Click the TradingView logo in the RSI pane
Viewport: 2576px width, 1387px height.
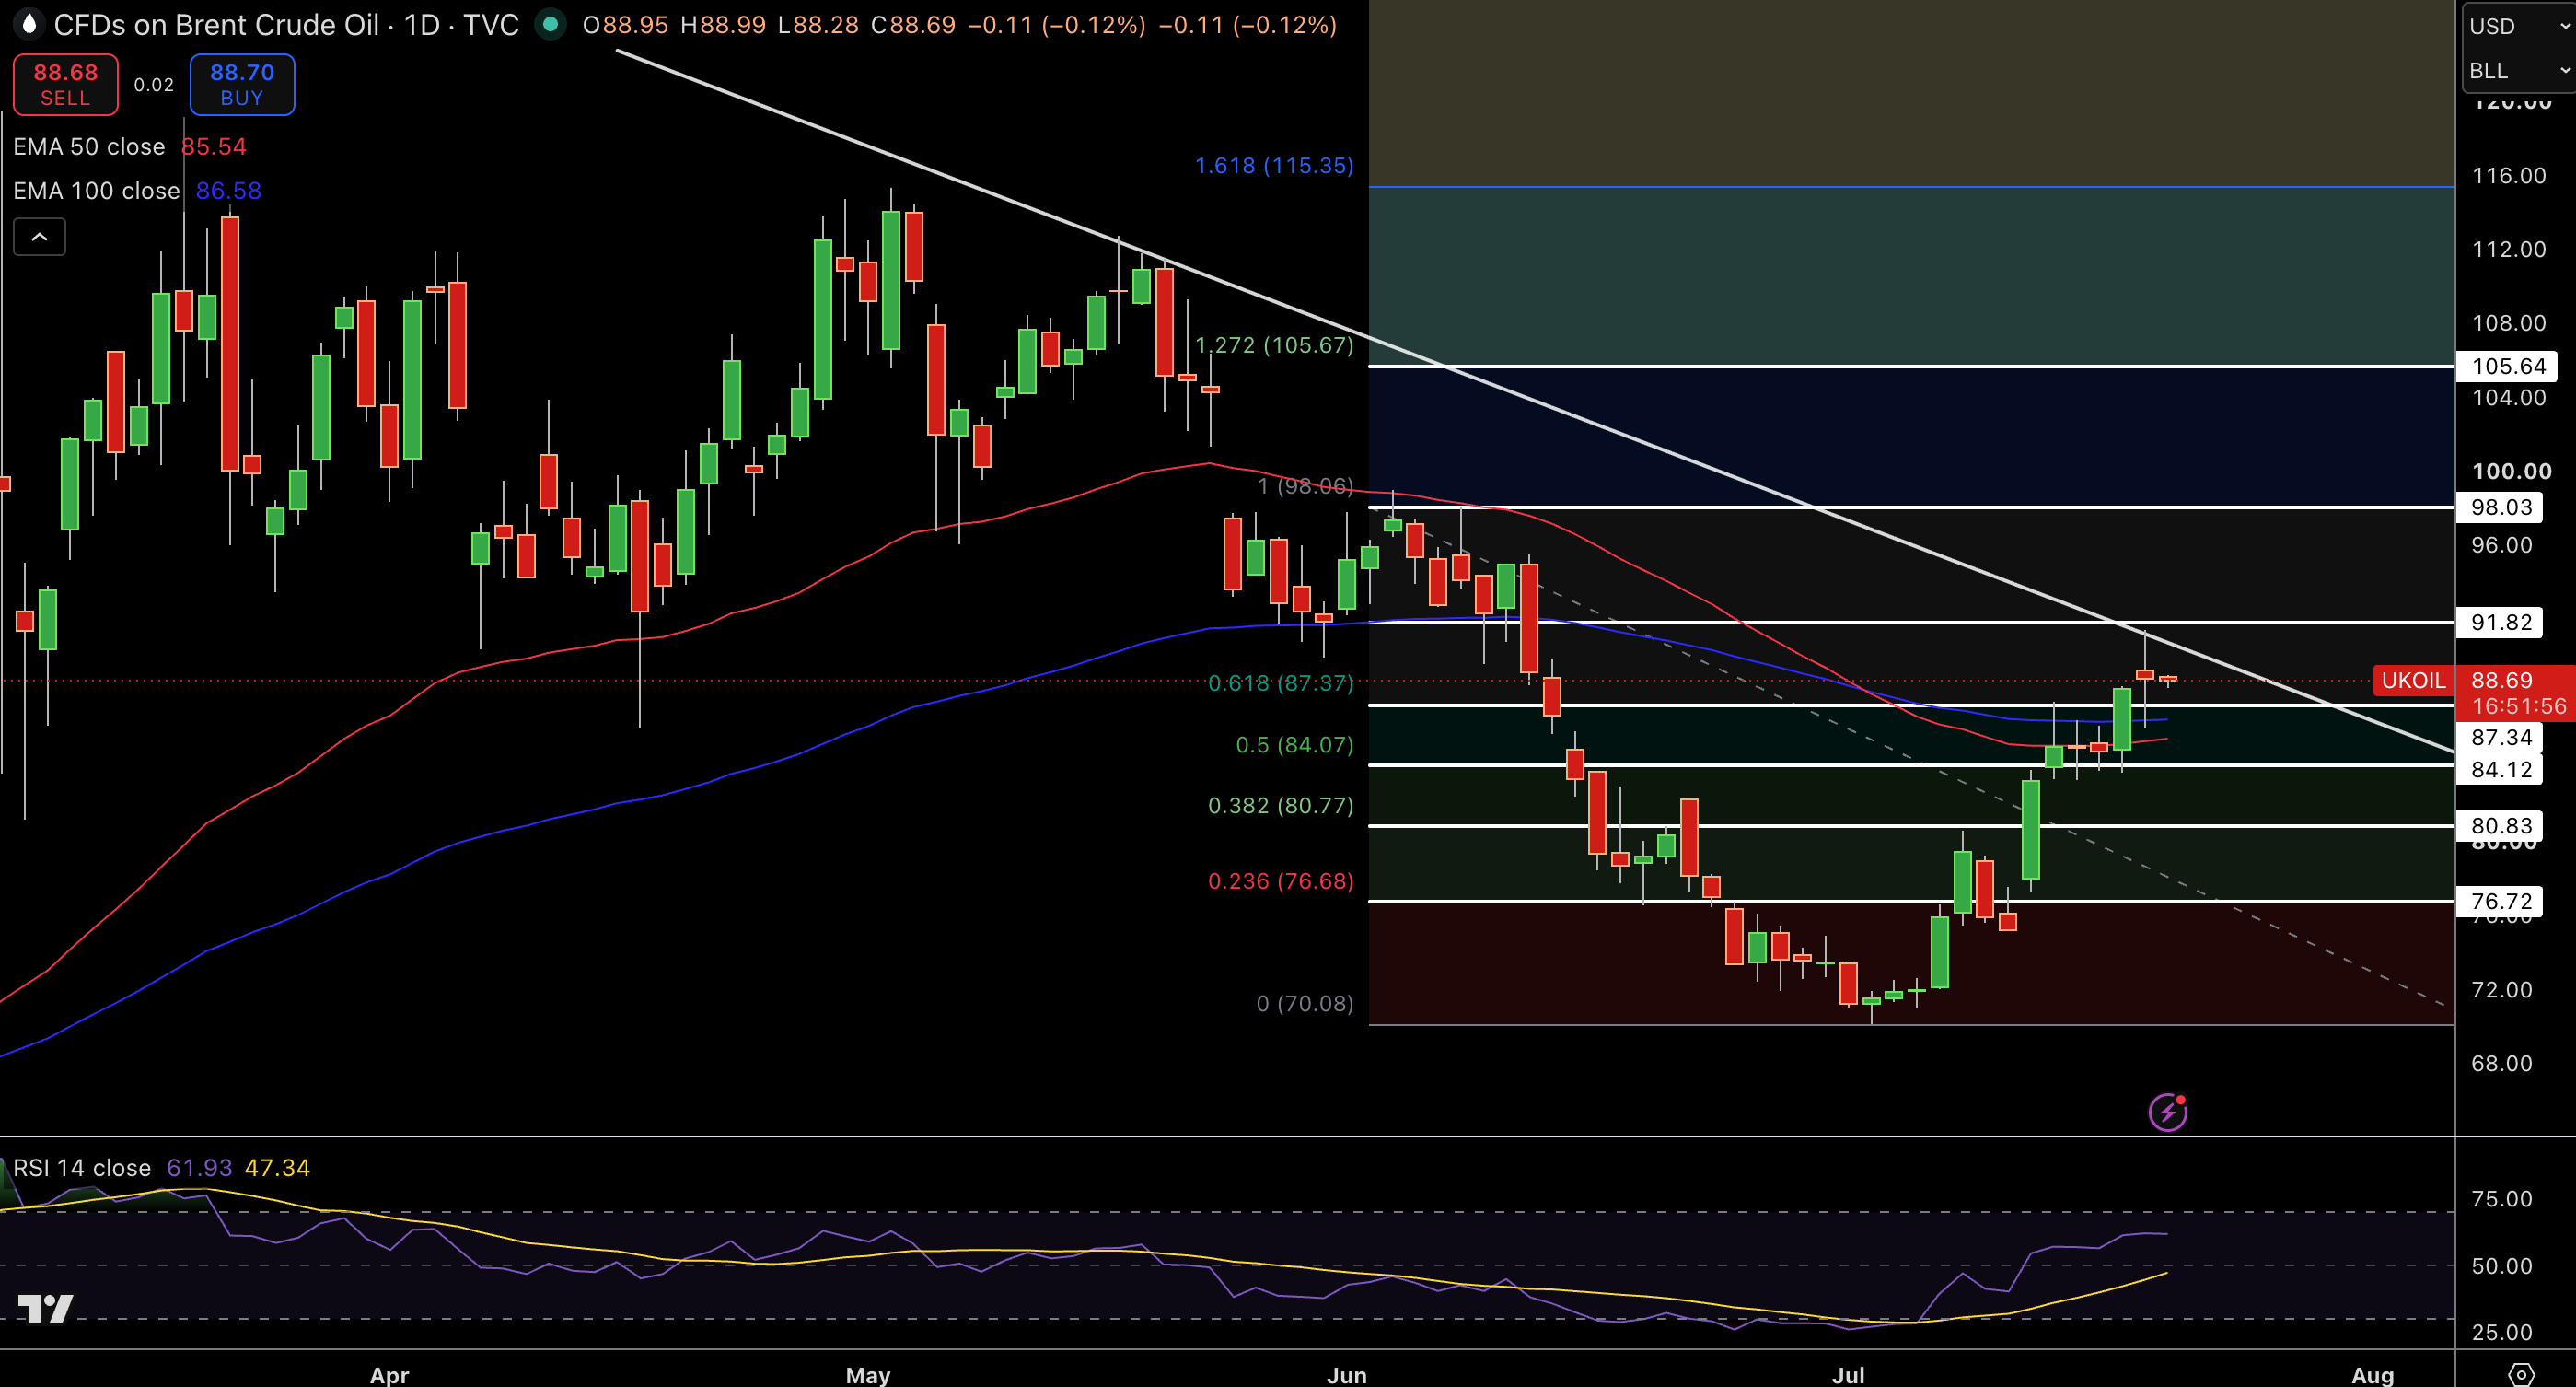pyautogui.click(x=45, y=1308)
